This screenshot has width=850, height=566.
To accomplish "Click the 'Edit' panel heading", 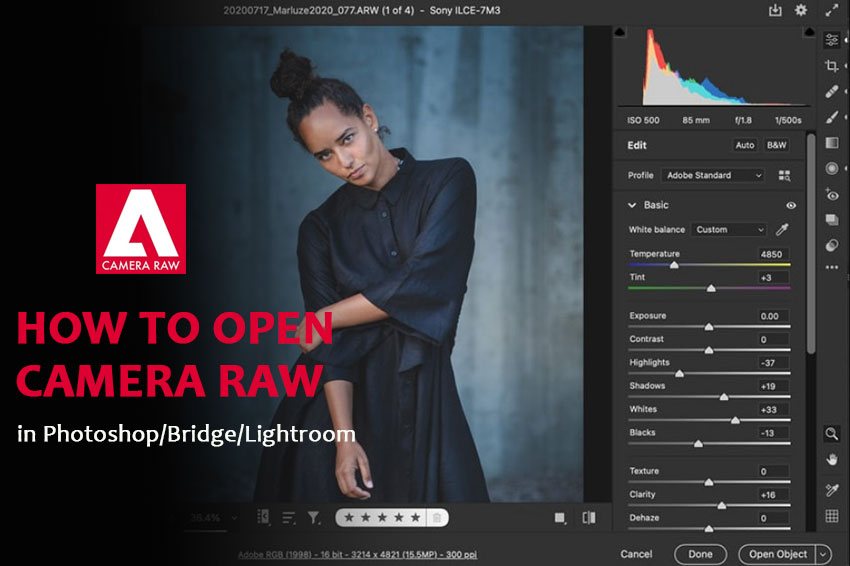I will pyautogui.click(x=637, y=145).
